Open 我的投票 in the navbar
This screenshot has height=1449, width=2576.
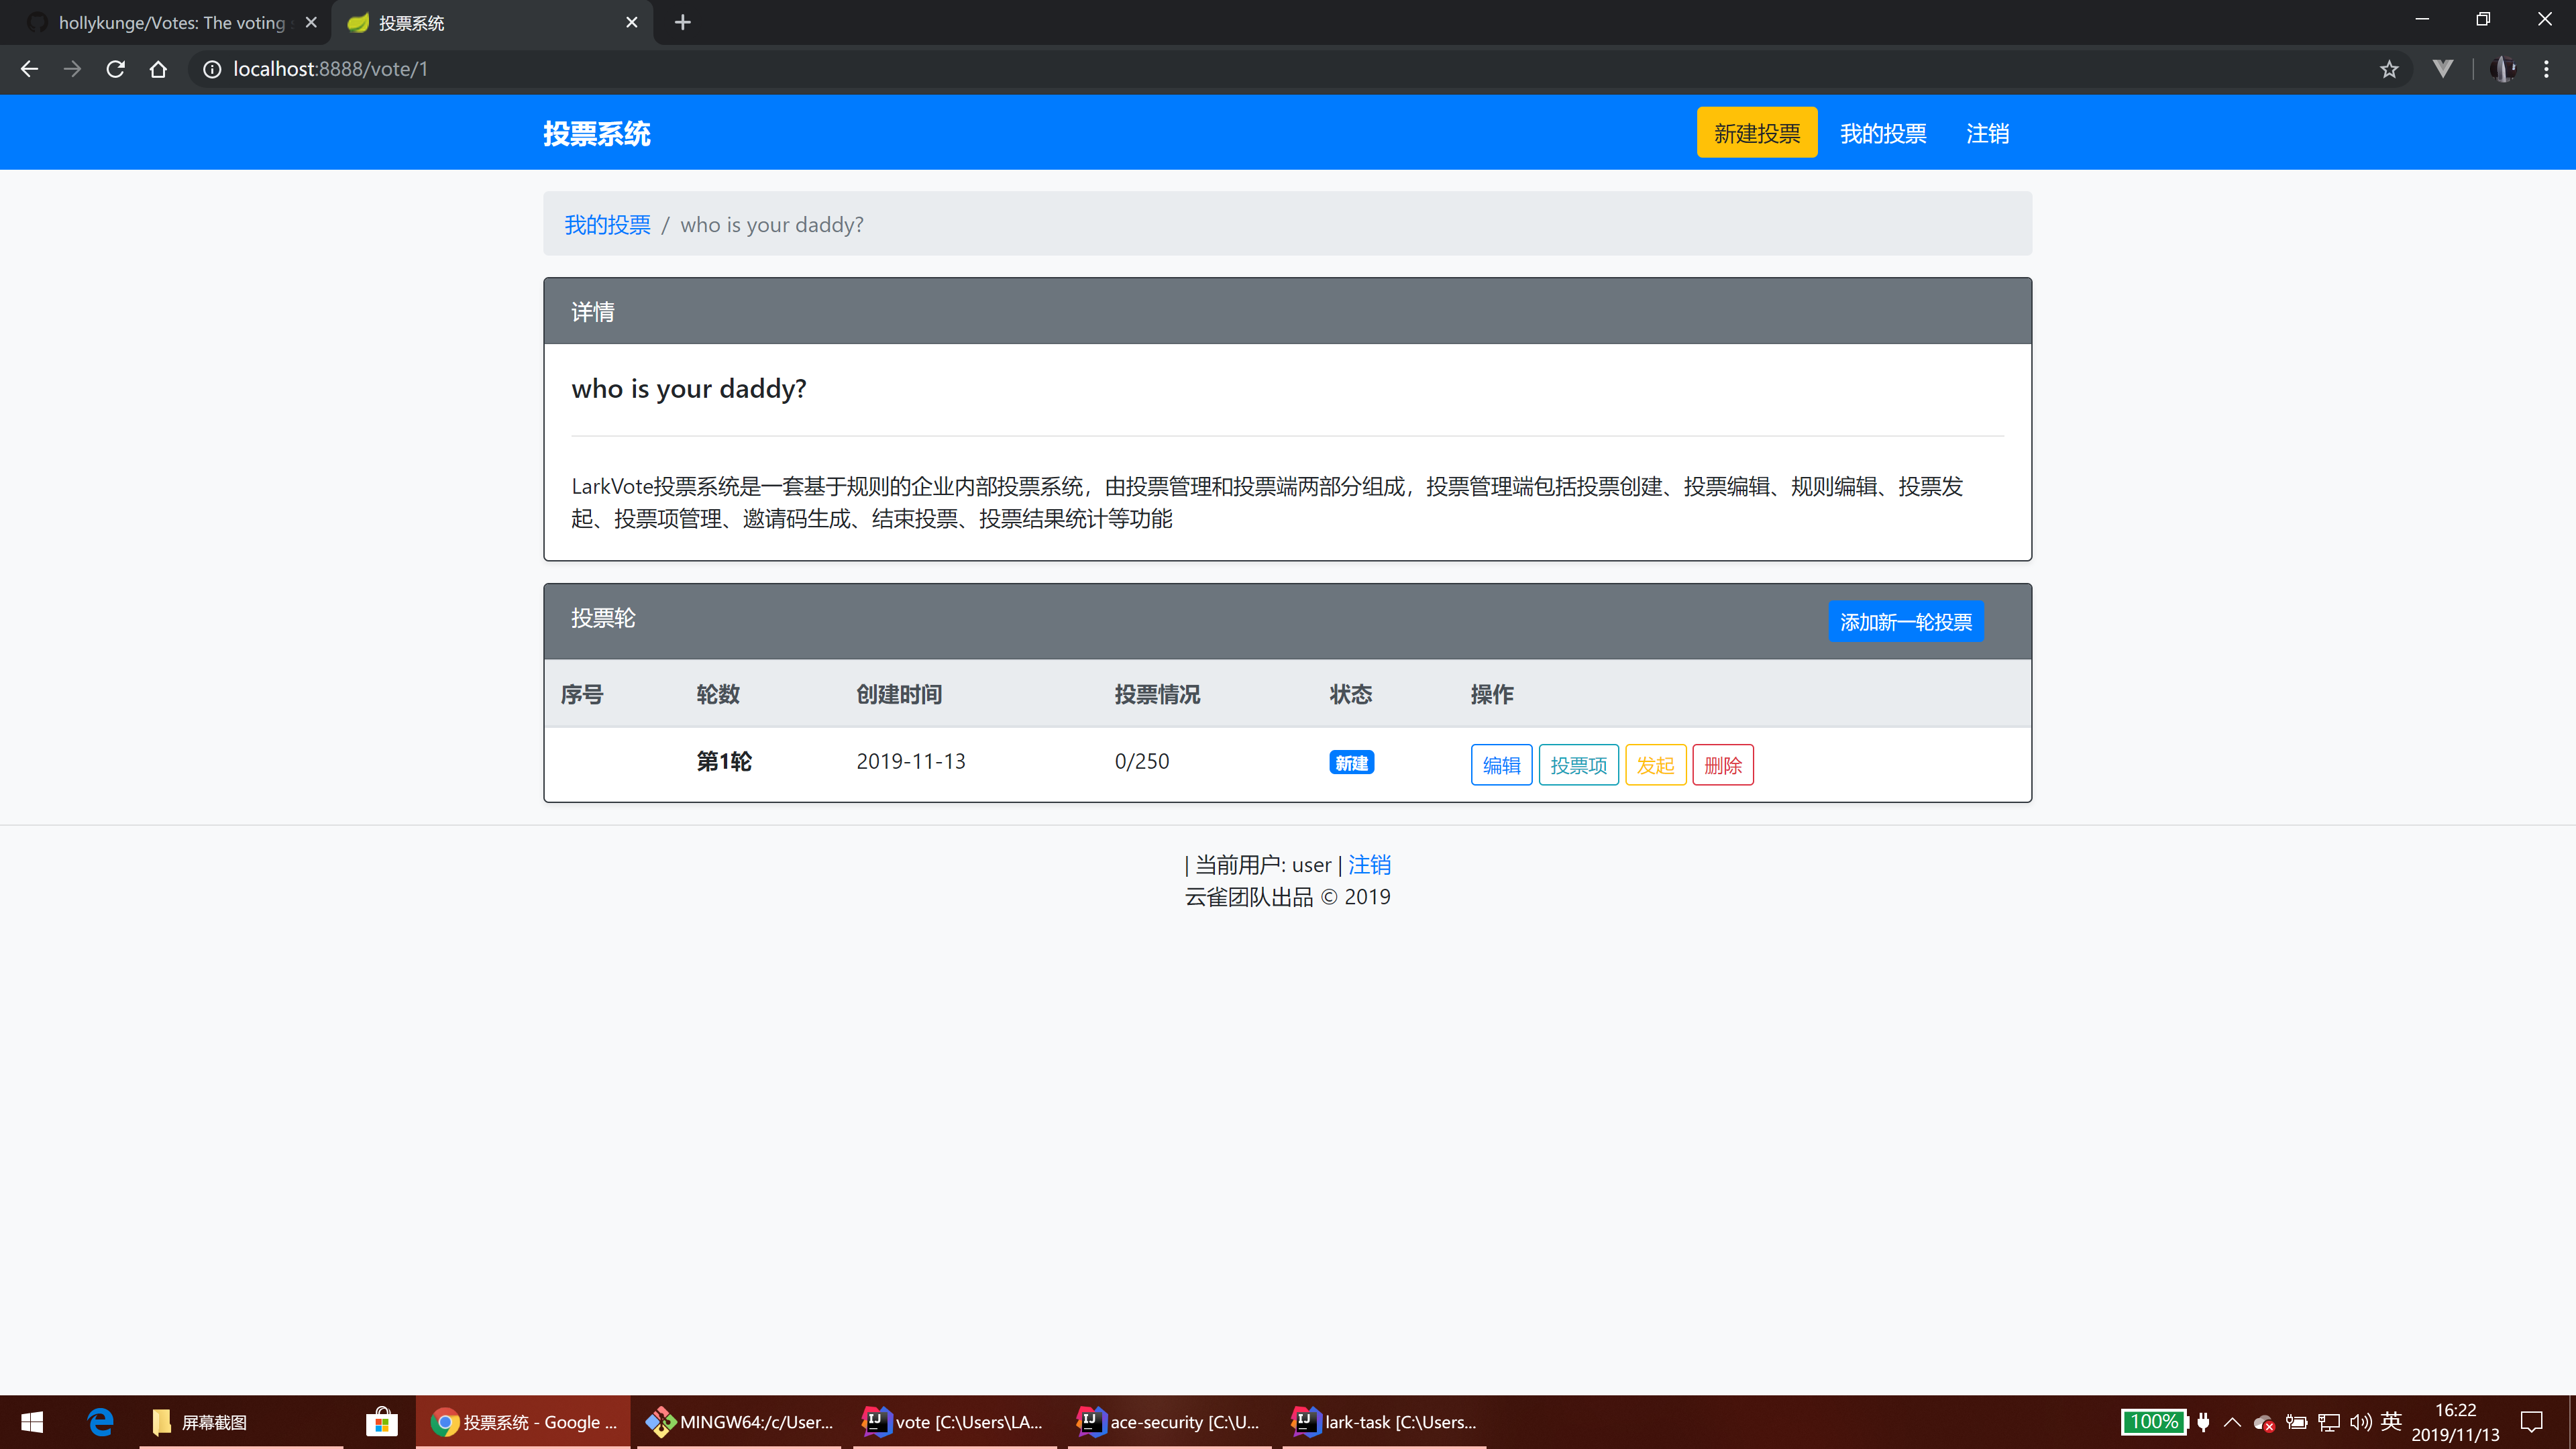(x=1883, y=133)
